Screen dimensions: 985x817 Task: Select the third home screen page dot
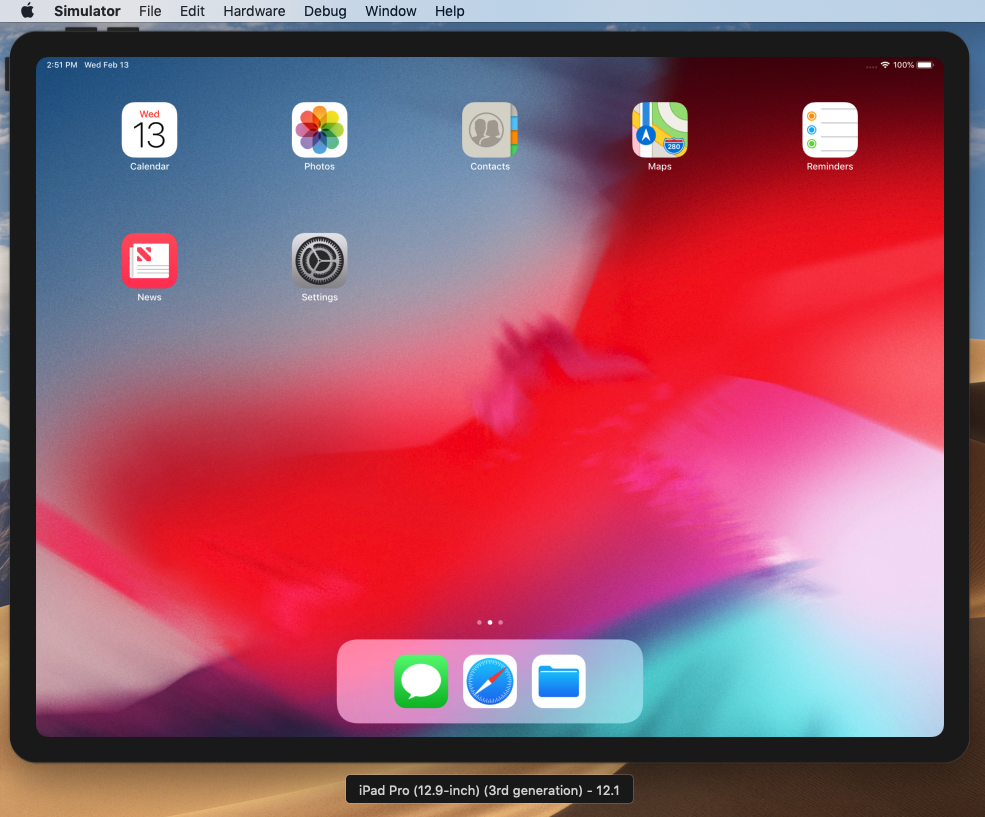(x=501, y=622)
